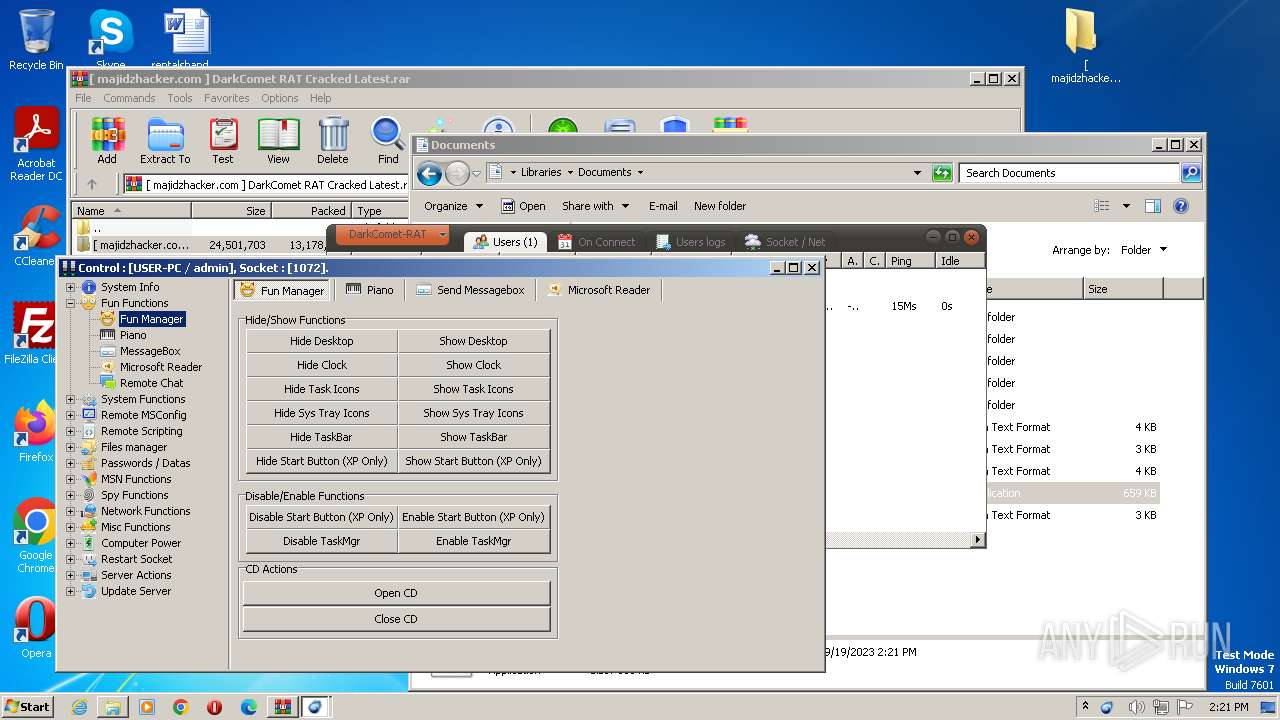Image resolution: width=1280 pixels, height=720 pixels.
Task: Click Open CD button
Action: (396, 593)
